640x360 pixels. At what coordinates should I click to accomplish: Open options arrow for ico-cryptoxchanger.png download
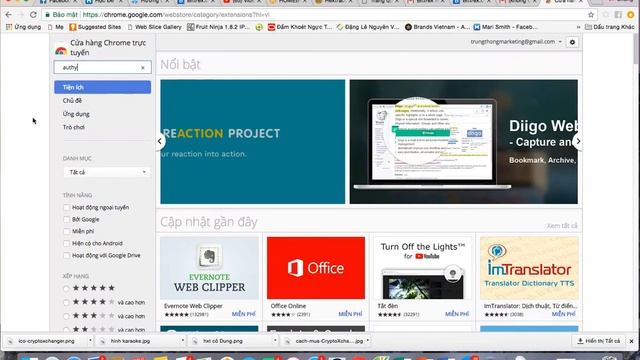90,340
